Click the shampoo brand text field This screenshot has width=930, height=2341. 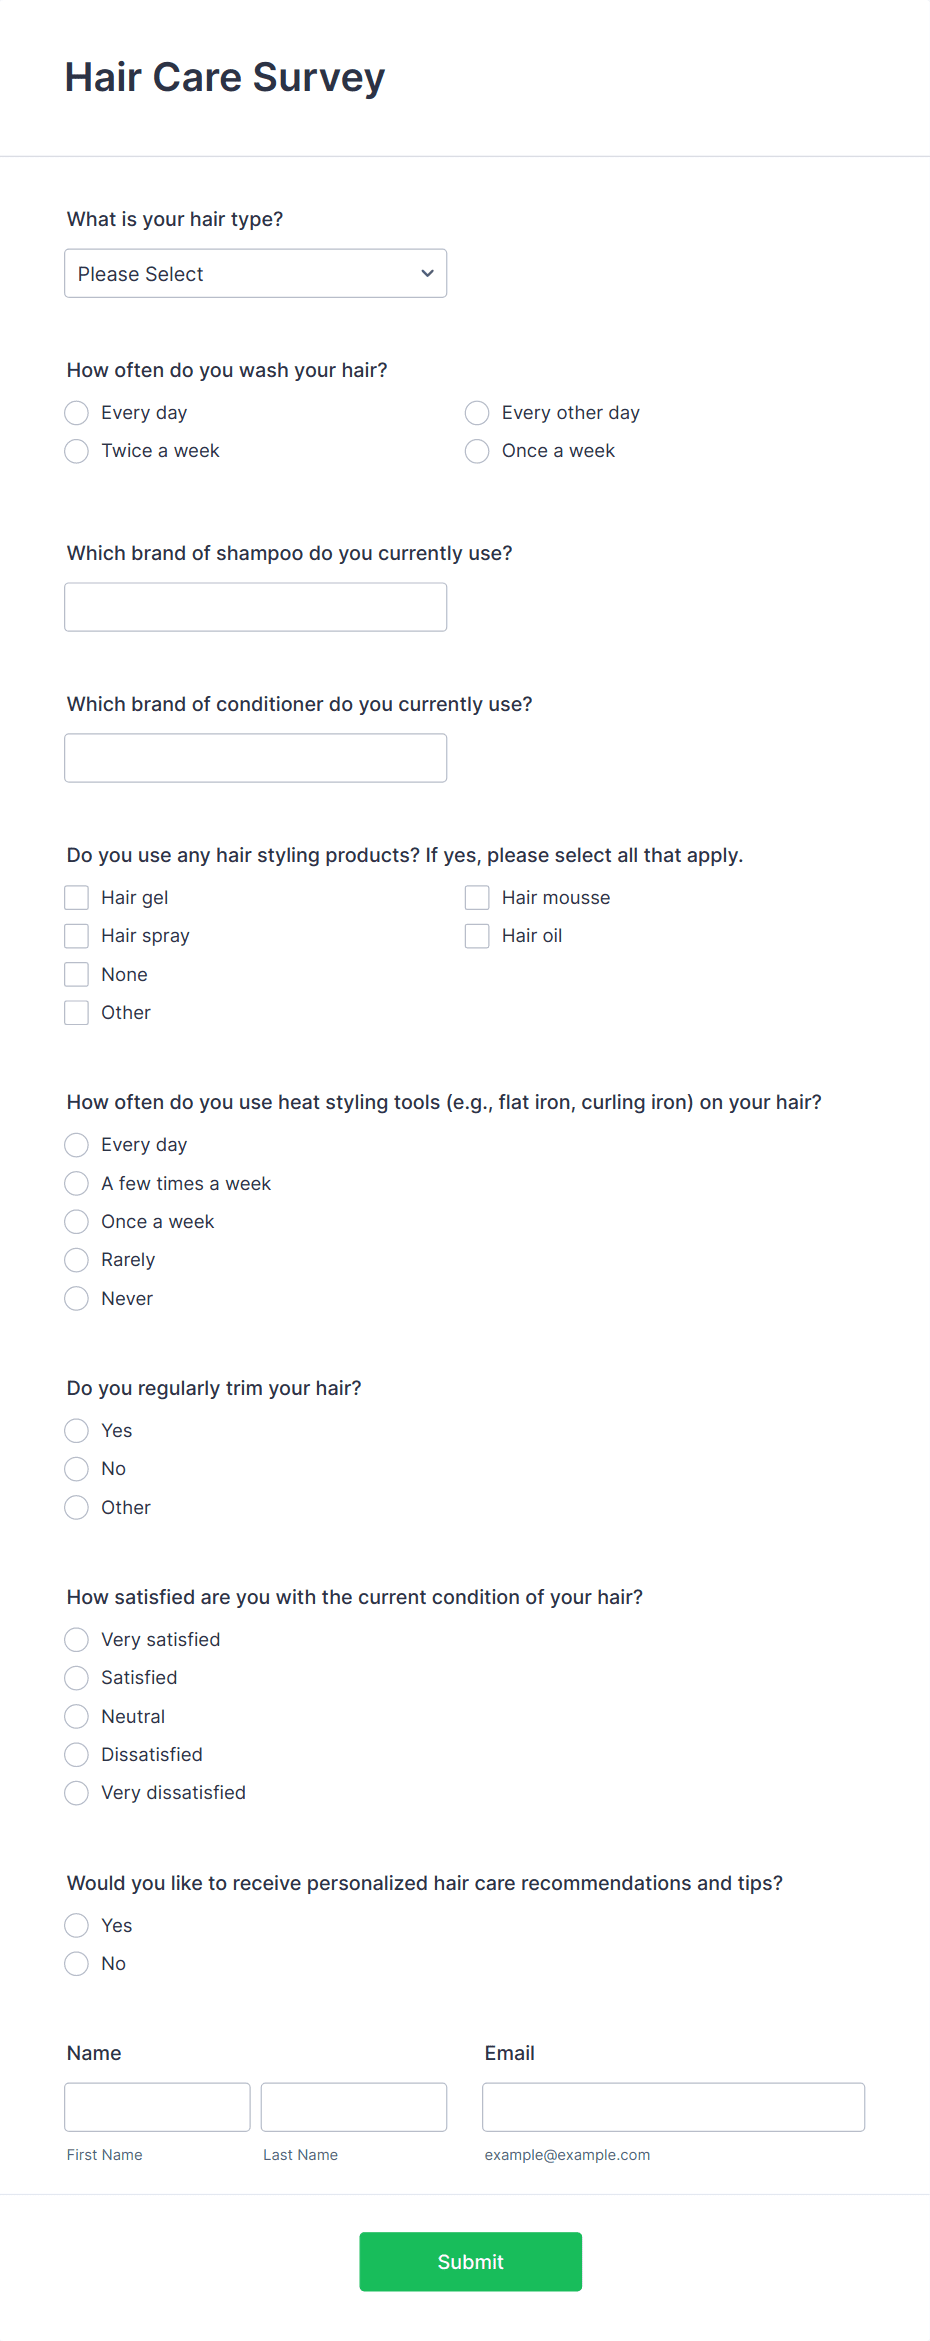[255, 606]
